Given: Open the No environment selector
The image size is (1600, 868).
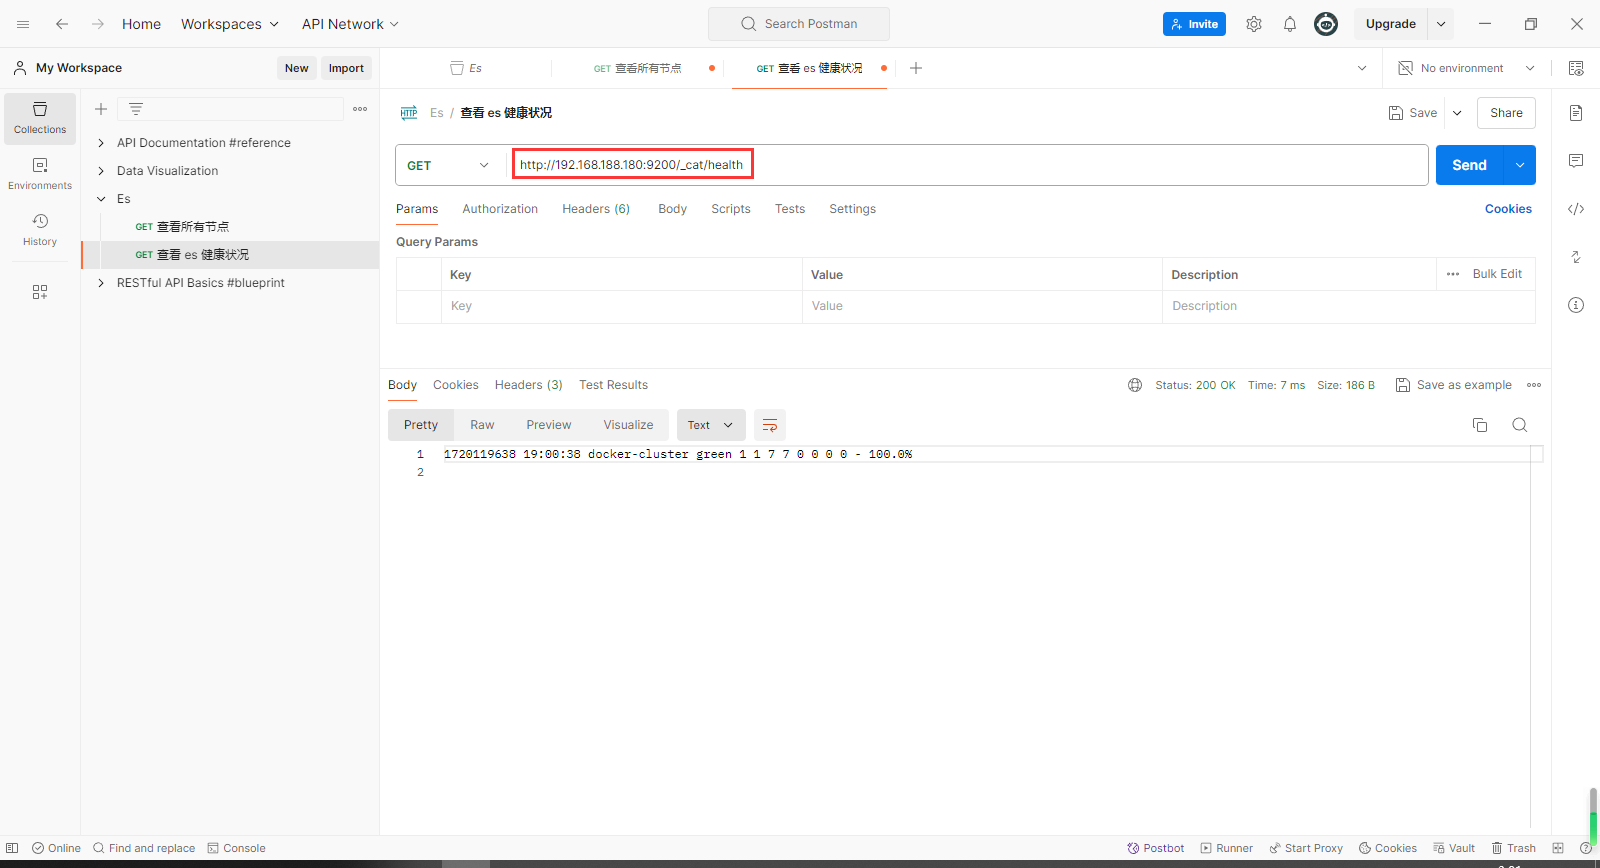Looking at the screenshot, I should pos(1466,68).
